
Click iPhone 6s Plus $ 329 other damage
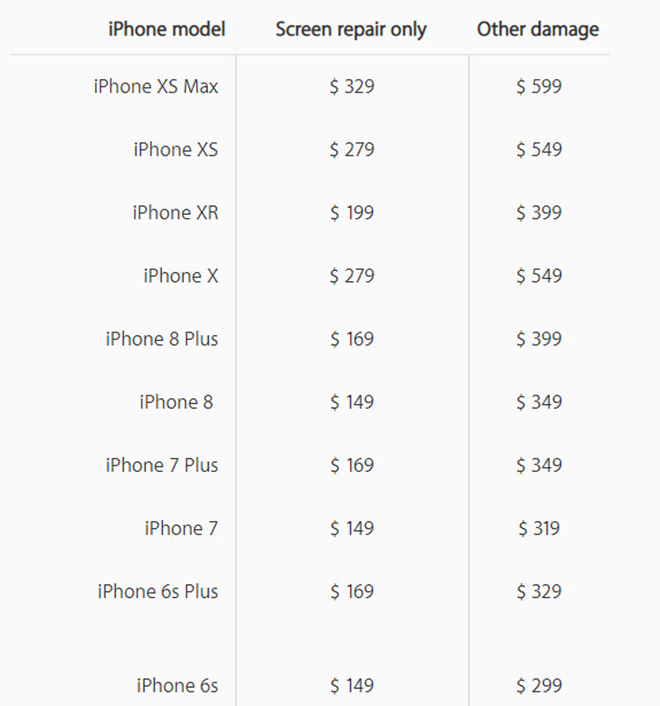(x=539, y=591)
